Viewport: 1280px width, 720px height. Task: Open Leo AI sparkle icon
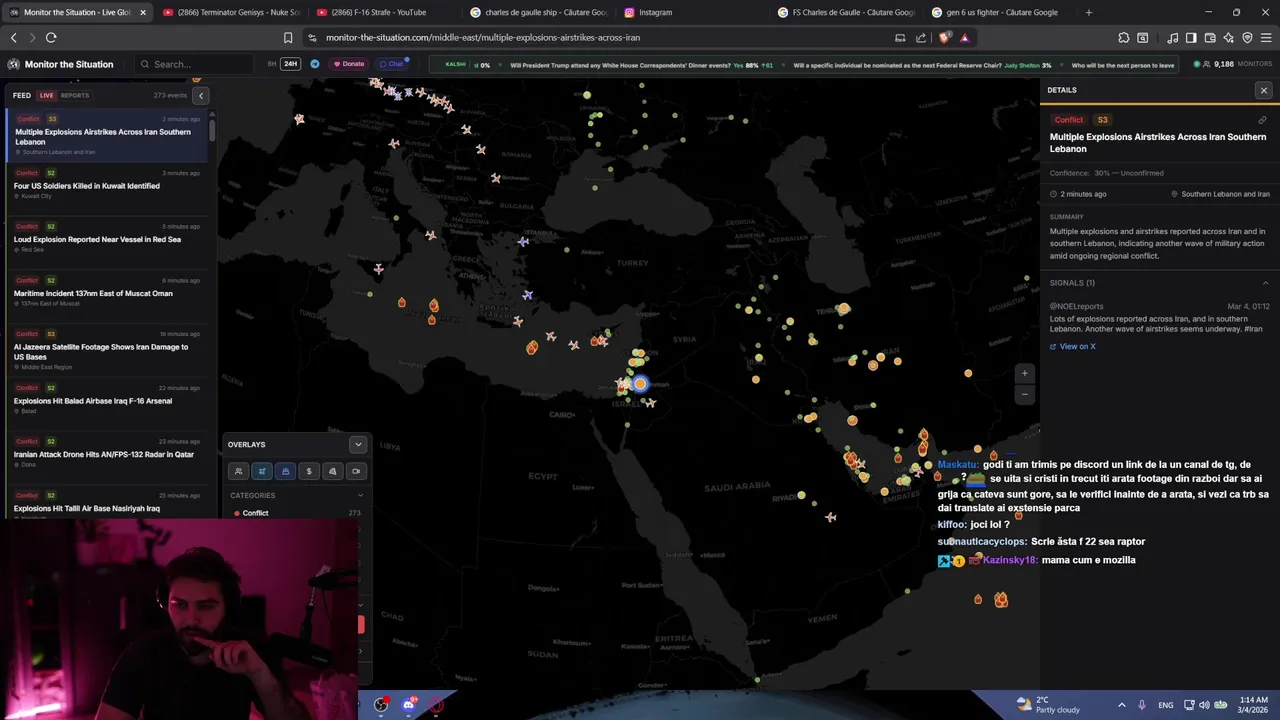(1228, 37)
